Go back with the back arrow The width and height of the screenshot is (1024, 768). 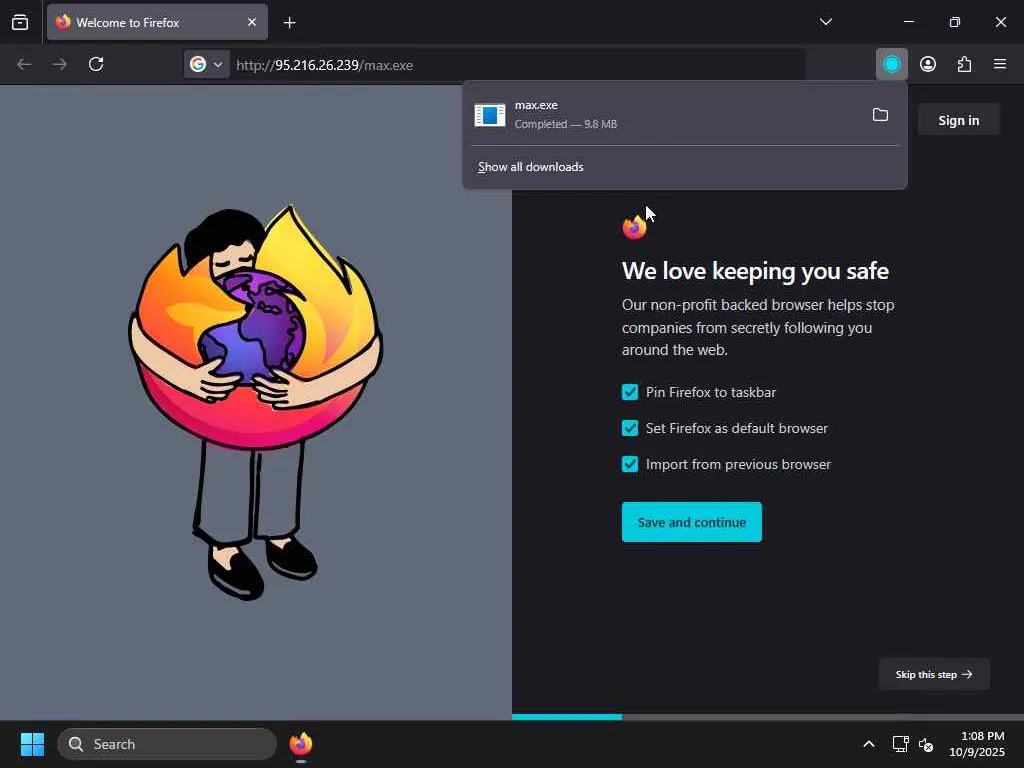coord(24,64)
